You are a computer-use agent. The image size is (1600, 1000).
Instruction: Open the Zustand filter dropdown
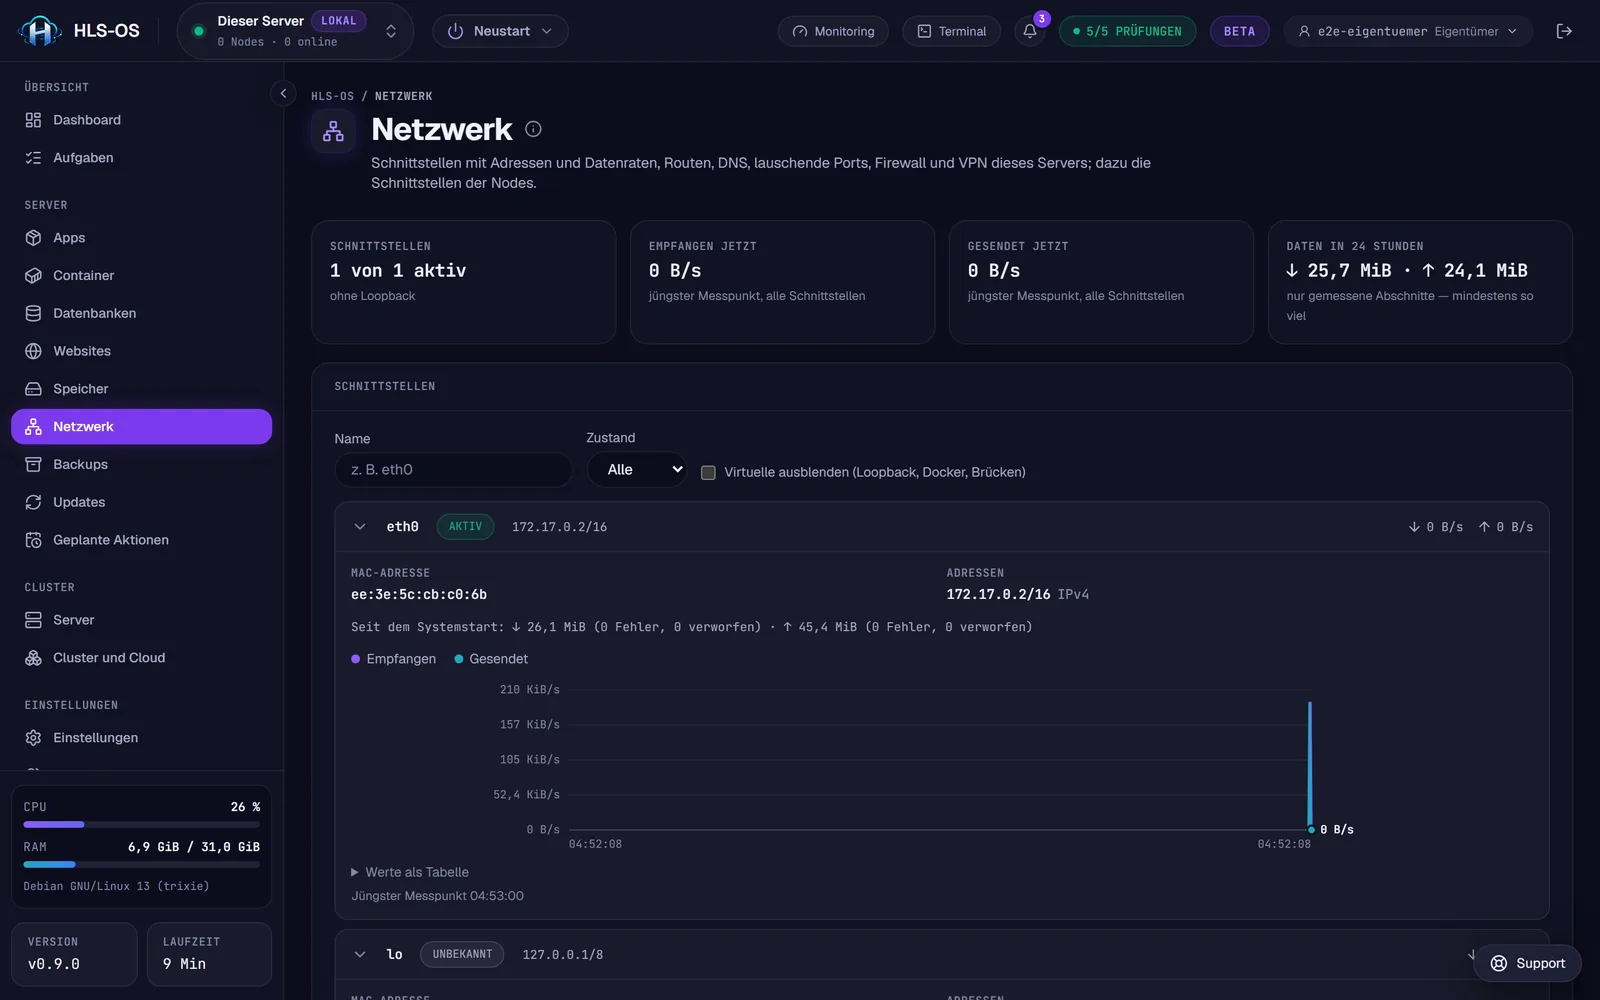click(637, 470)
